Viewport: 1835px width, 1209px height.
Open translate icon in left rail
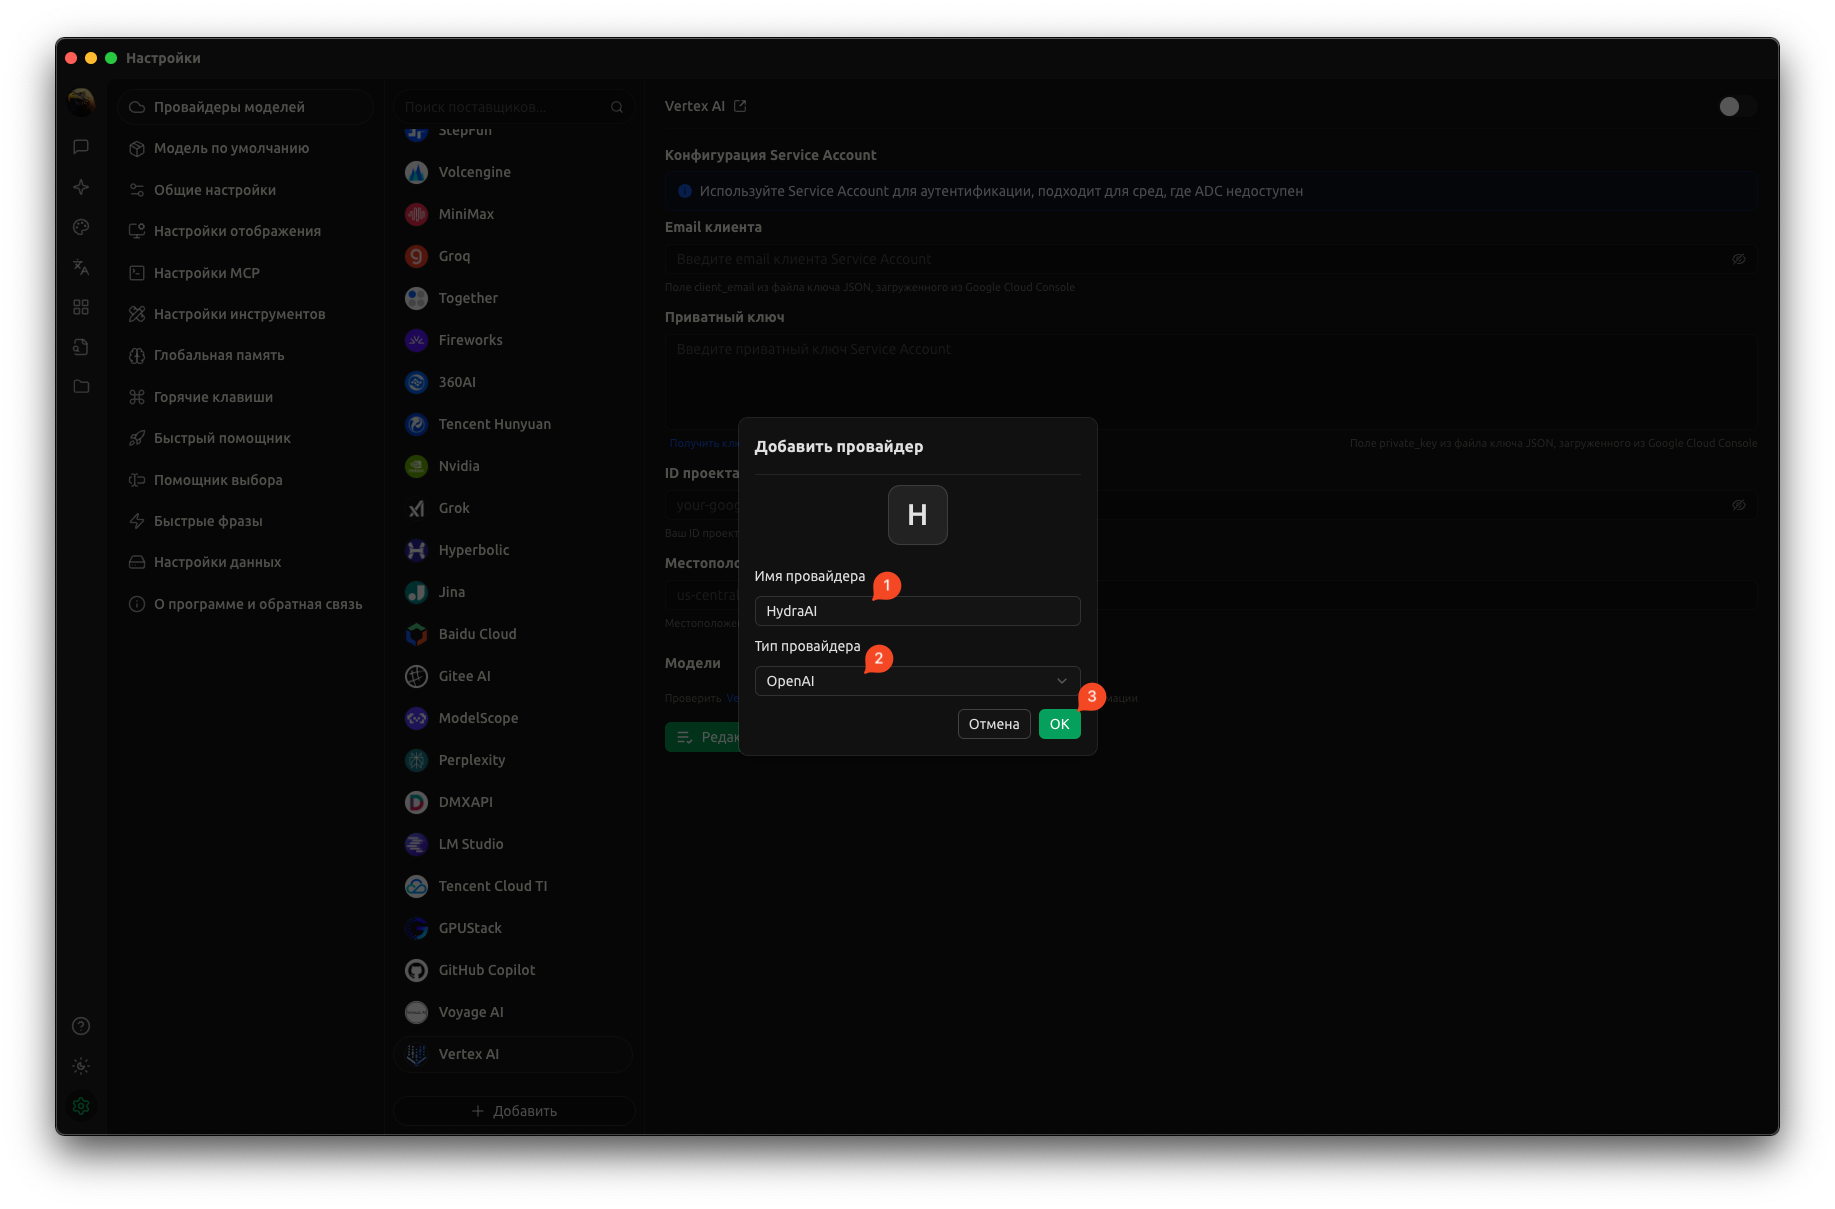pos(81,267)
